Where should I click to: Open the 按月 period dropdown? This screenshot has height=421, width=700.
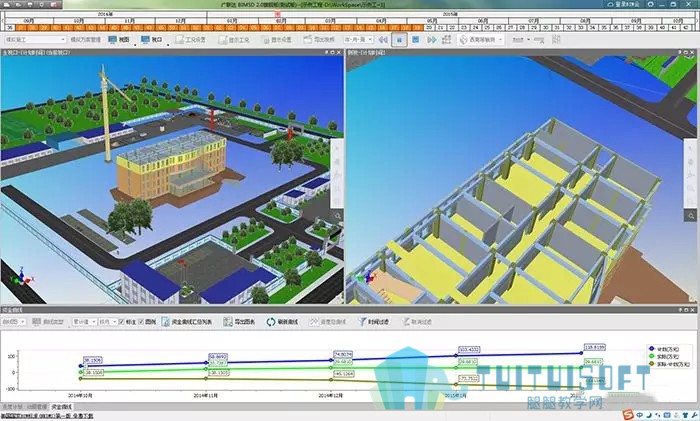(x=108, y=321)
